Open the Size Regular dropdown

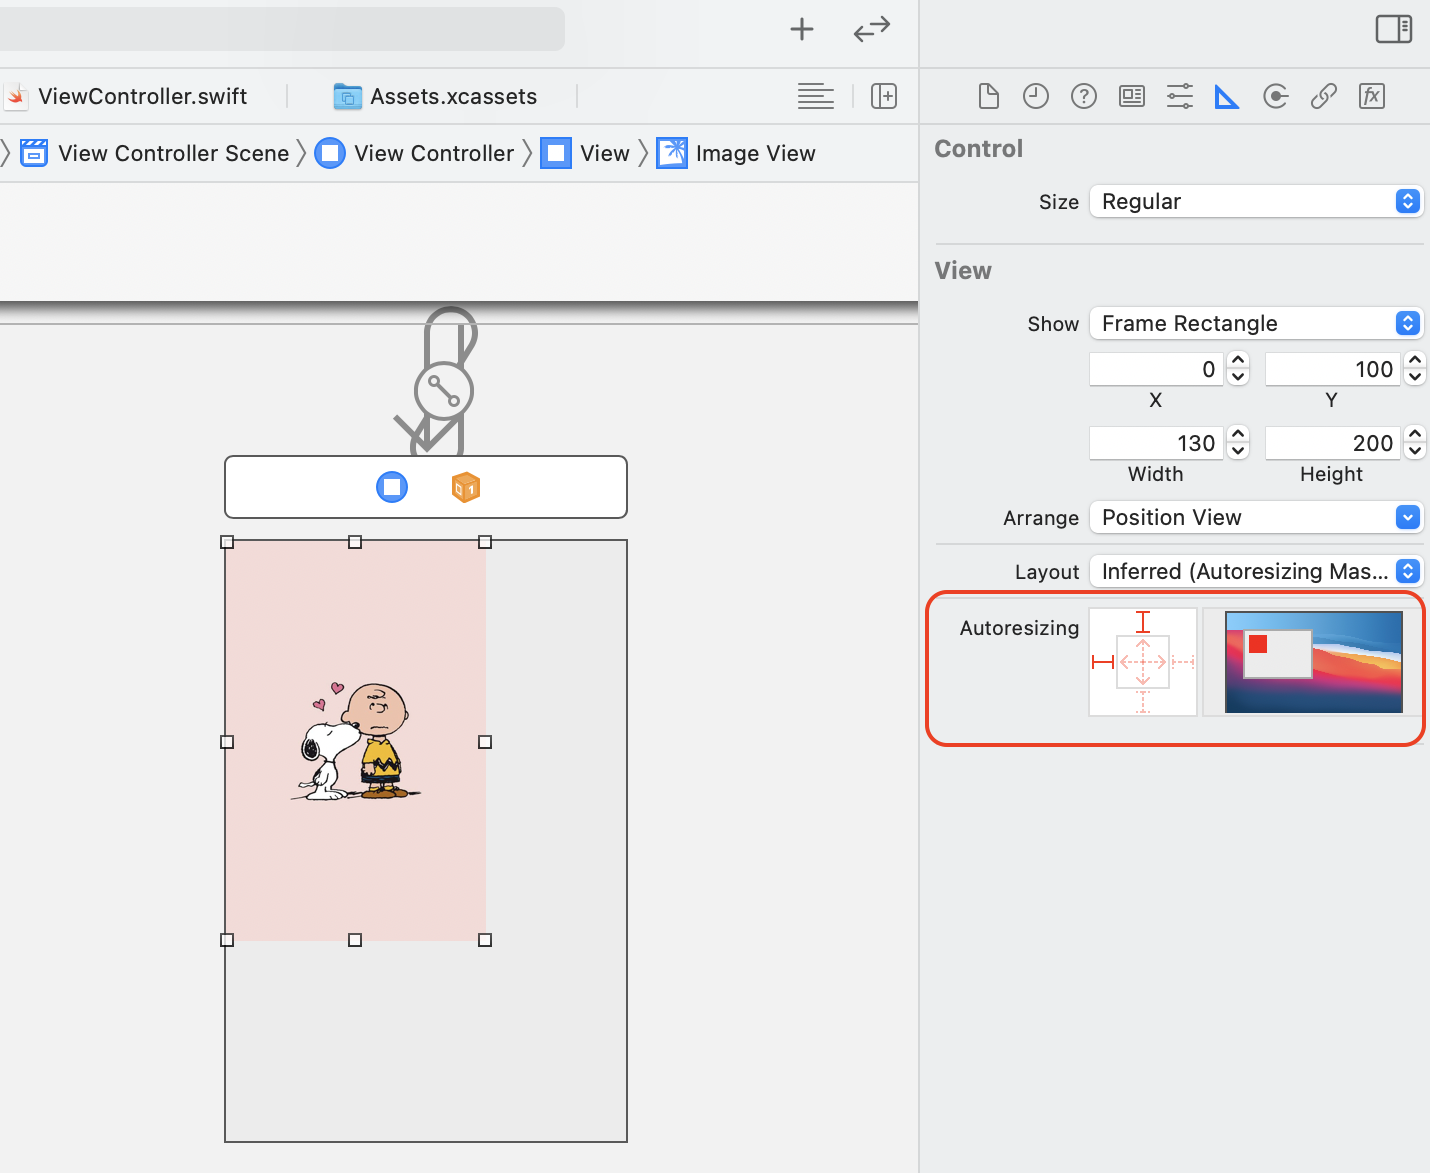point(1256,201)
